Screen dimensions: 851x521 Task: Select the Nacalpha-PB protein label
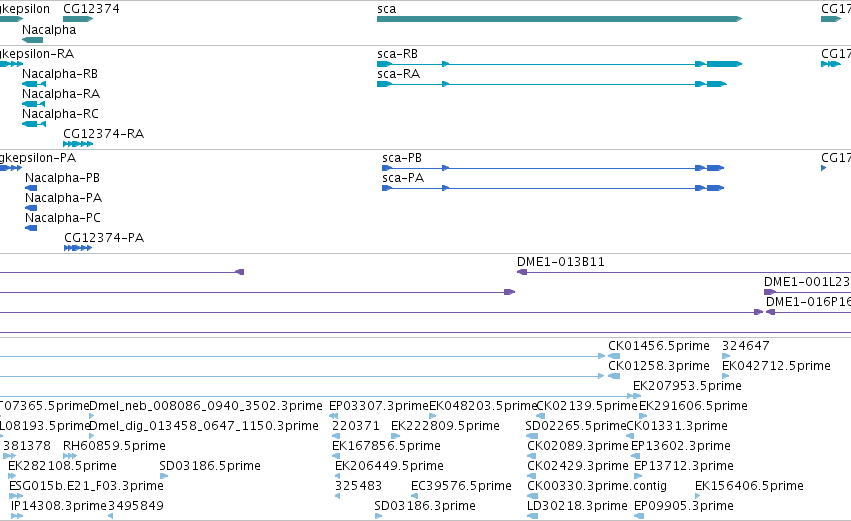coord(62,178)
